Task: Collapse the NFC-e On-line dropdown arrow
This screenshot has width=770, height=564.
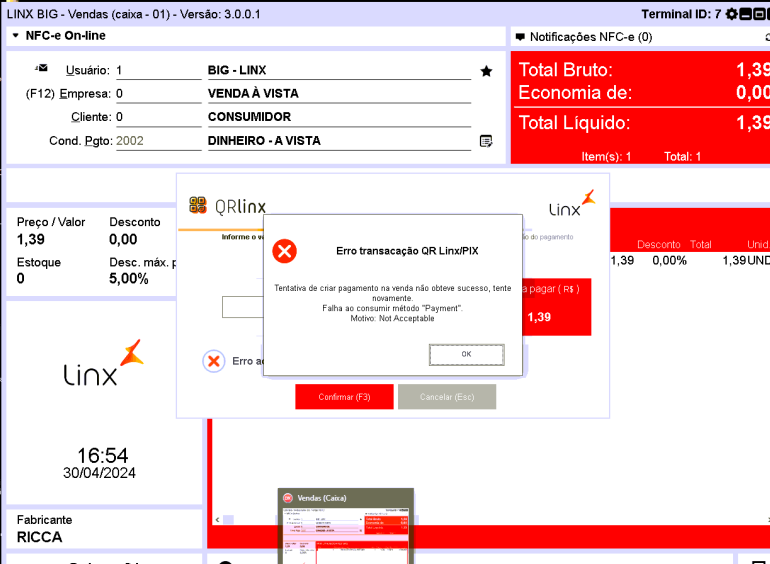Action: pyautogui.click(x=16, y=35)
